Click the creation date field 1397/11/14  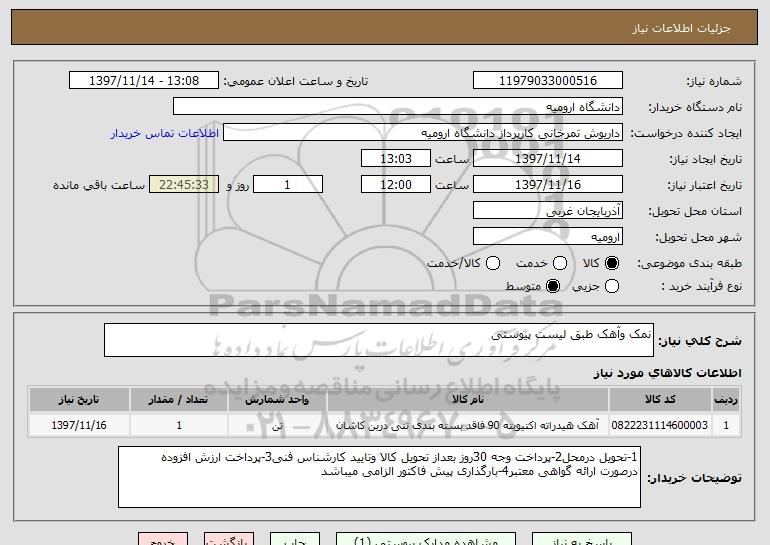(x=548, y=159)
